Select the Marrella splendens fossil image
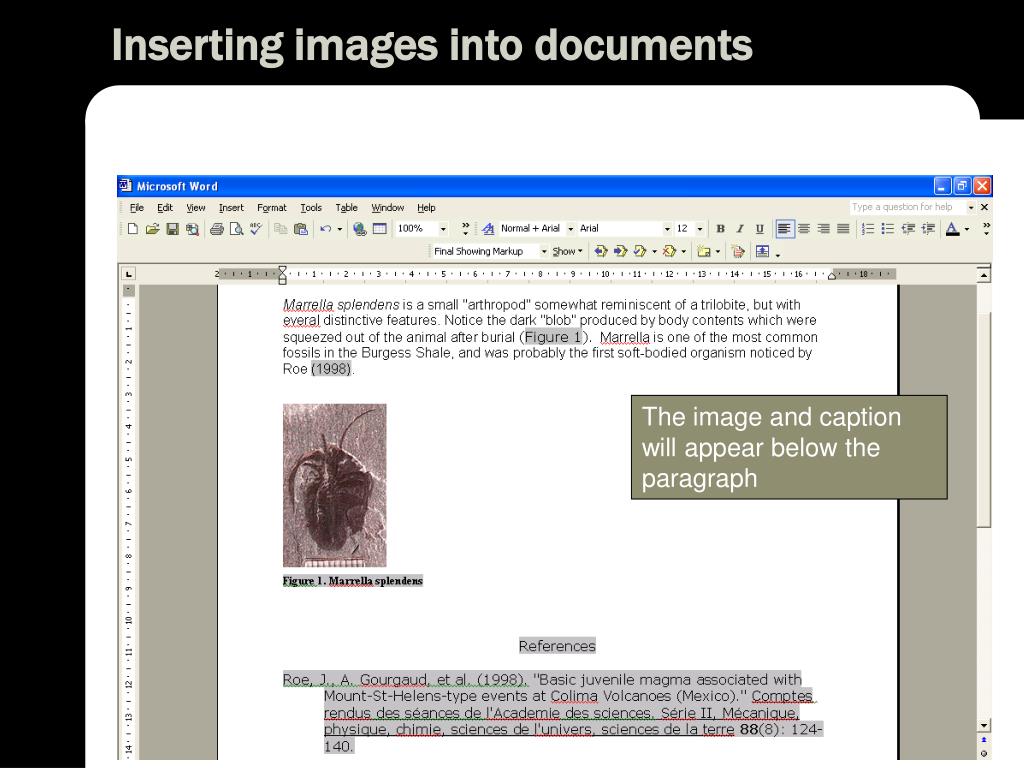Image resolution: width=1024 pixels, height=768 pixels. (x=334, y=485)
